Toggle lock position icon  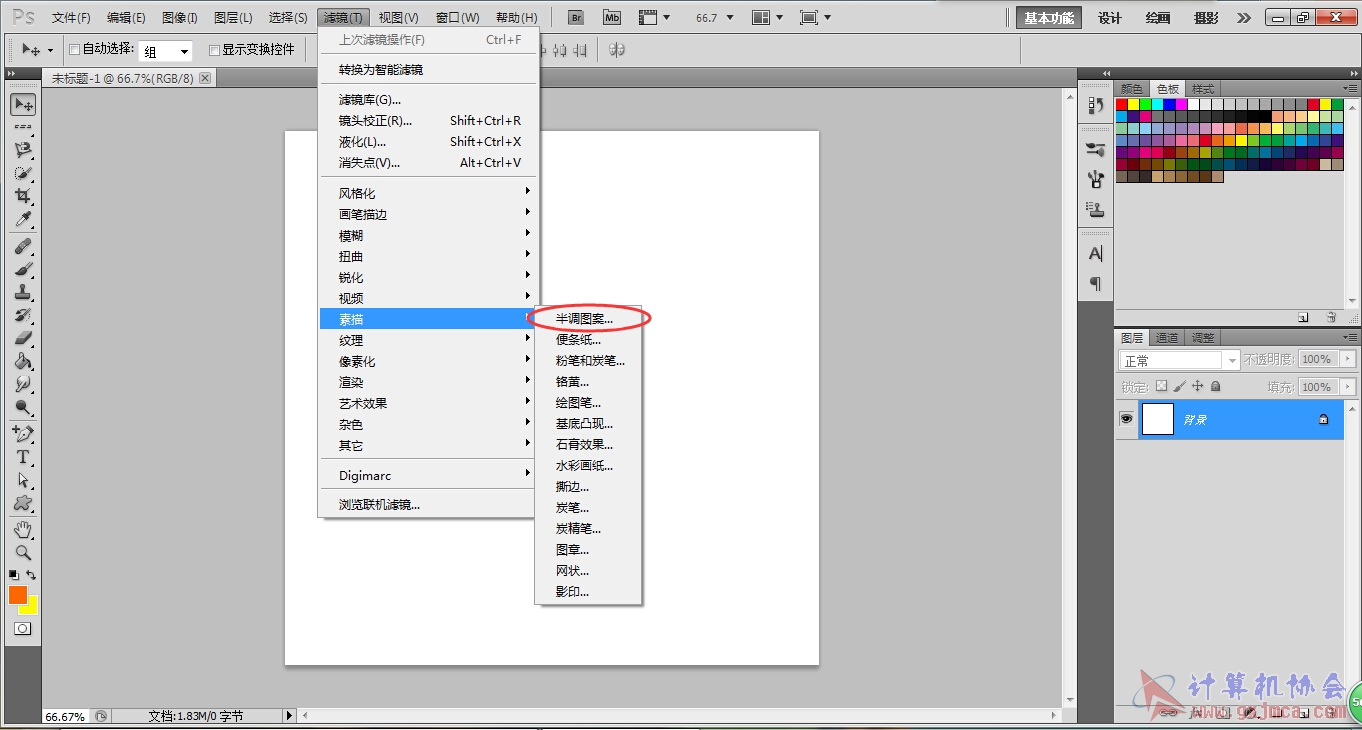pos(1197,386)
